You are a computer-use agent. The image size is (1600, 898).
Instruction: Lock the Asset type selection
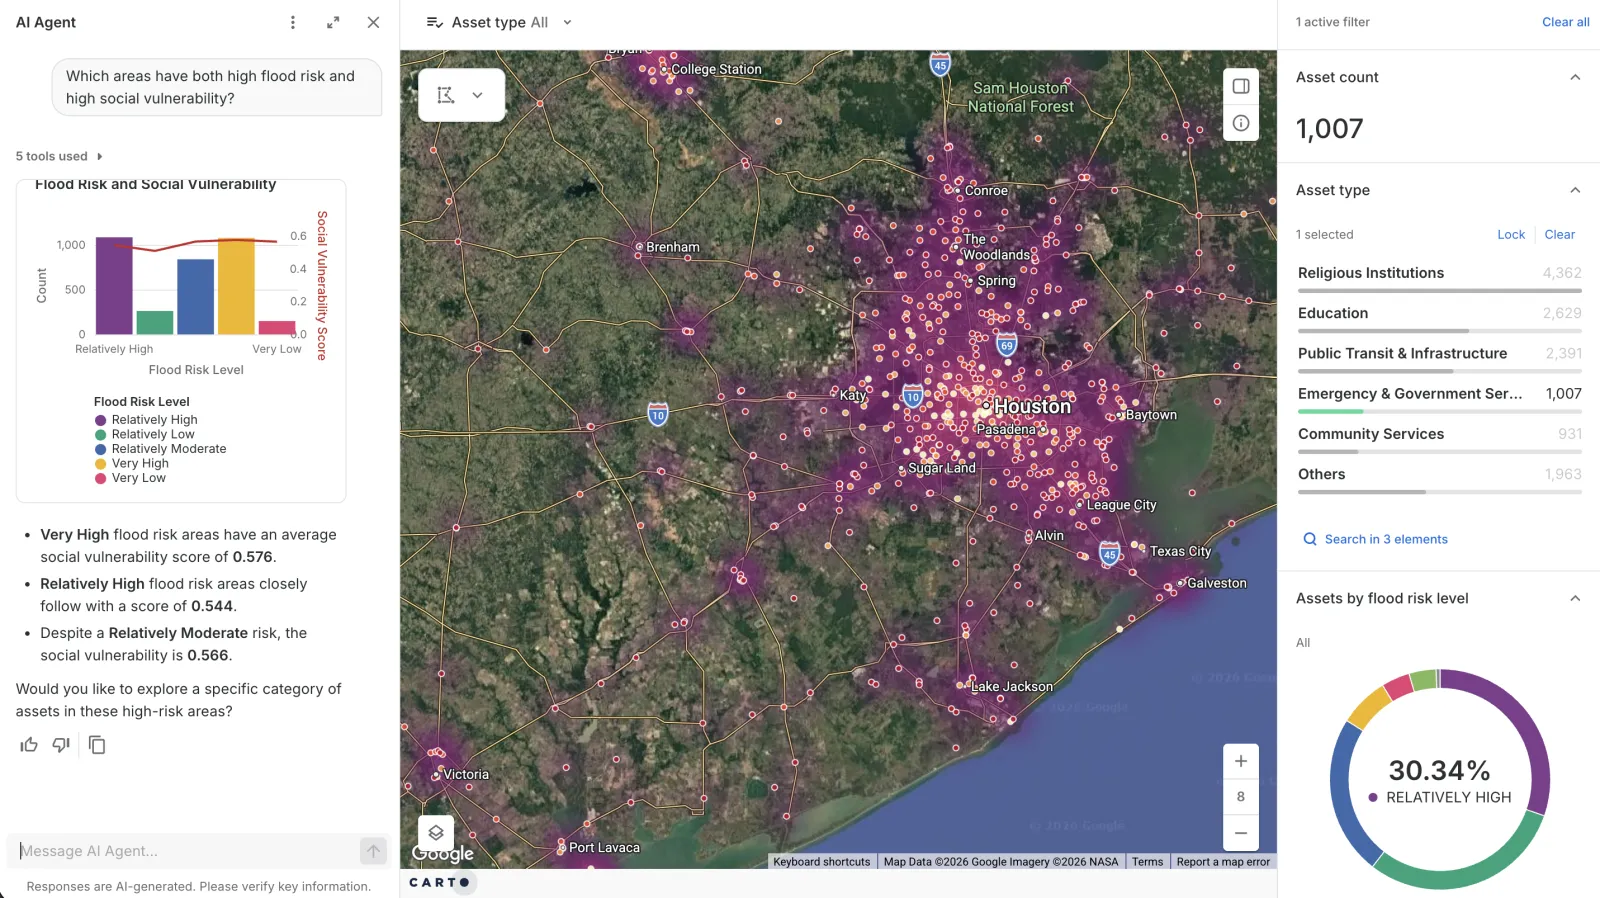coord(1511,235)
